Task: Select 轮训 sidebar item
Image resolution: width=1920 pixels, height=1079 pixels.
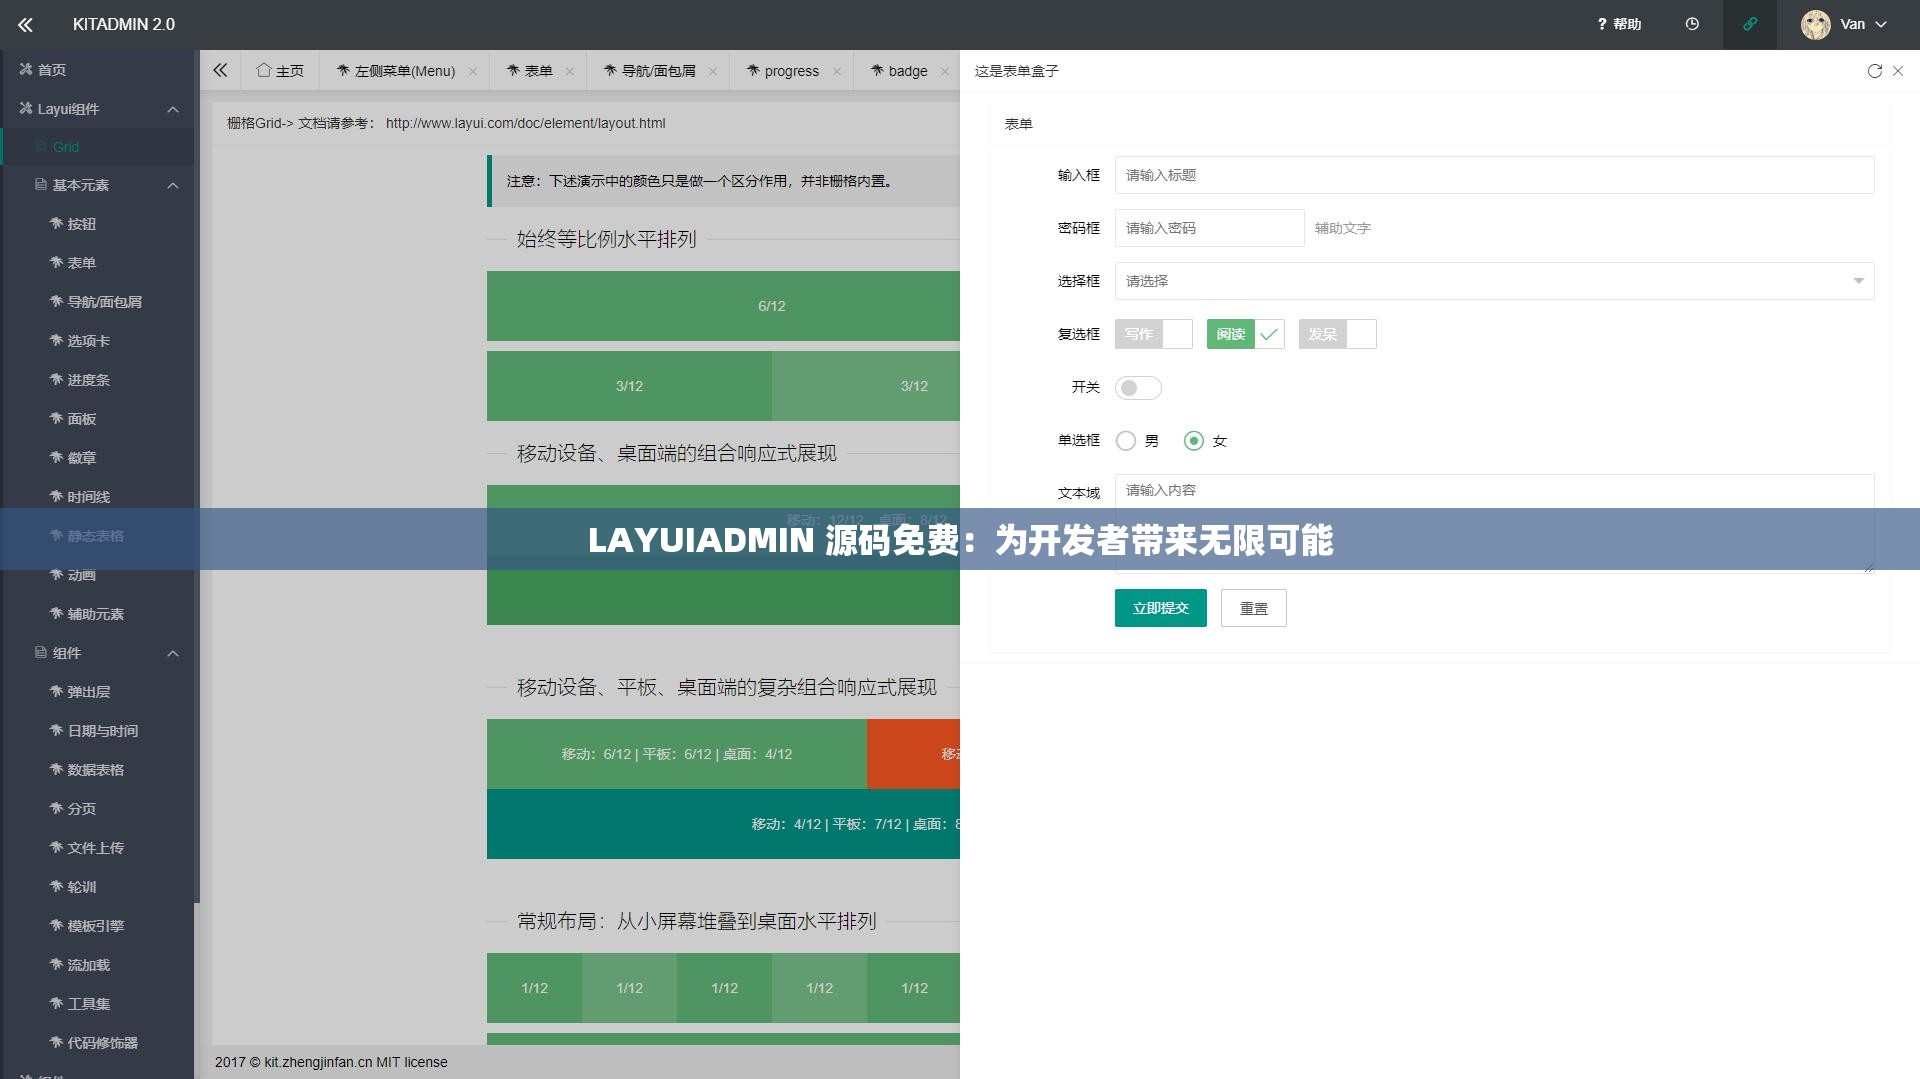Action: (x=97, y=887)
